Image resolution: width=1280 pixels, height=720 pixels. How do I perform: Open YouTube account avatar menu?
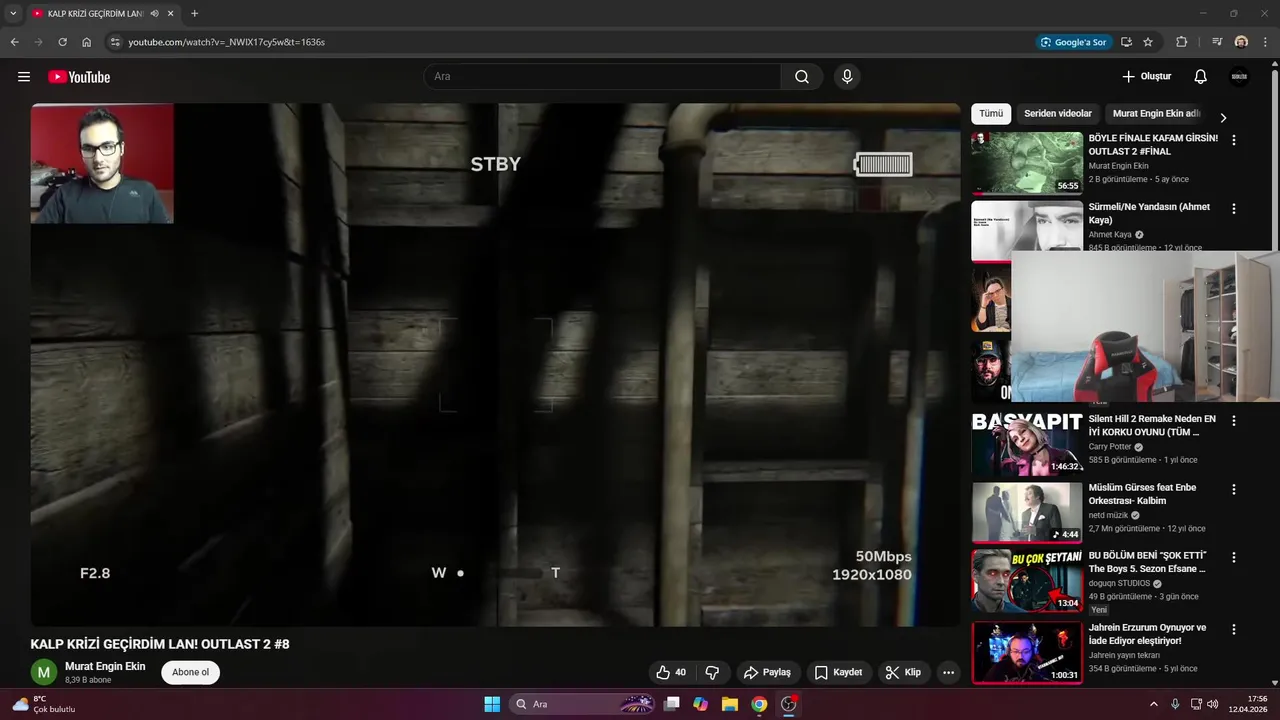click(1239, 77)
